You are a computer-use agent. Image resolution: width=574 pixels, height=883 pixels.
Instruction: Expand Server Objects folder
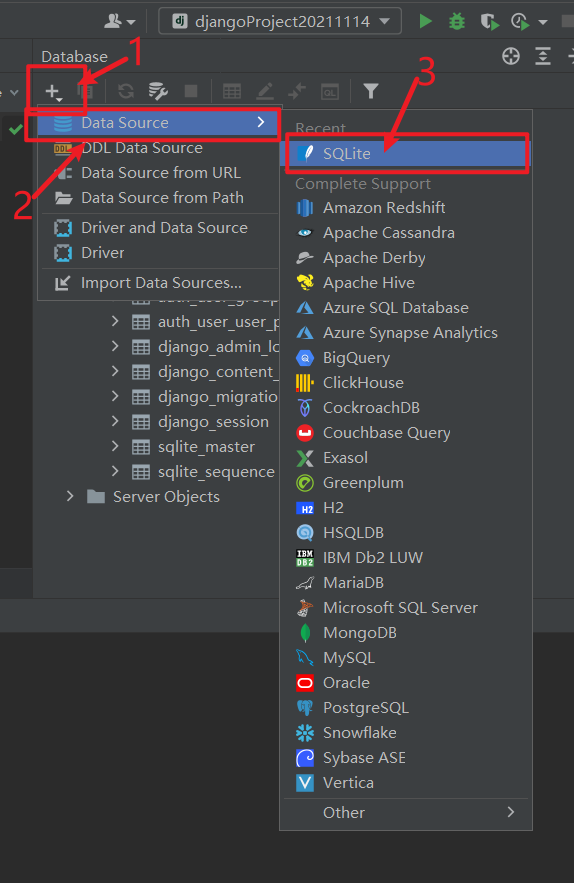click(x=70, y=496)
